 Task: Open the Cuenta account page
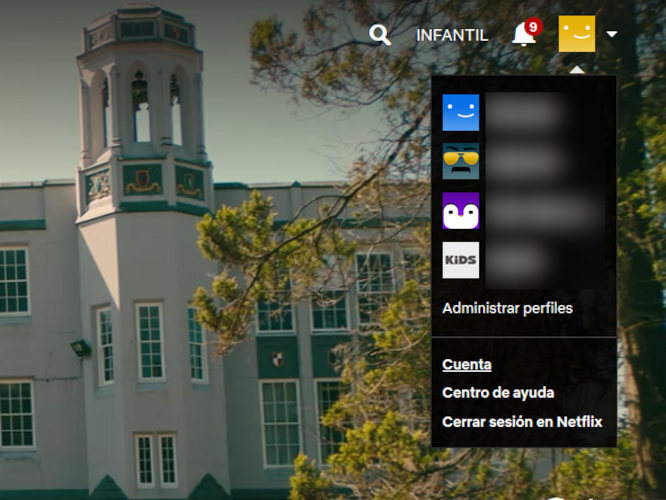pyautogui.click(x=467, y=364)
